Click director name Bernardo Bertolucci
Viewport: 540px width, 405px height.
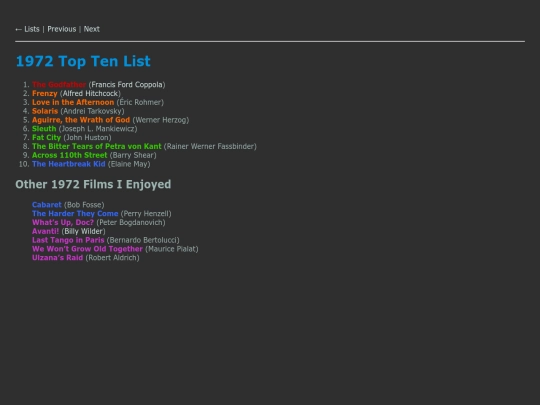pos(143,240)
